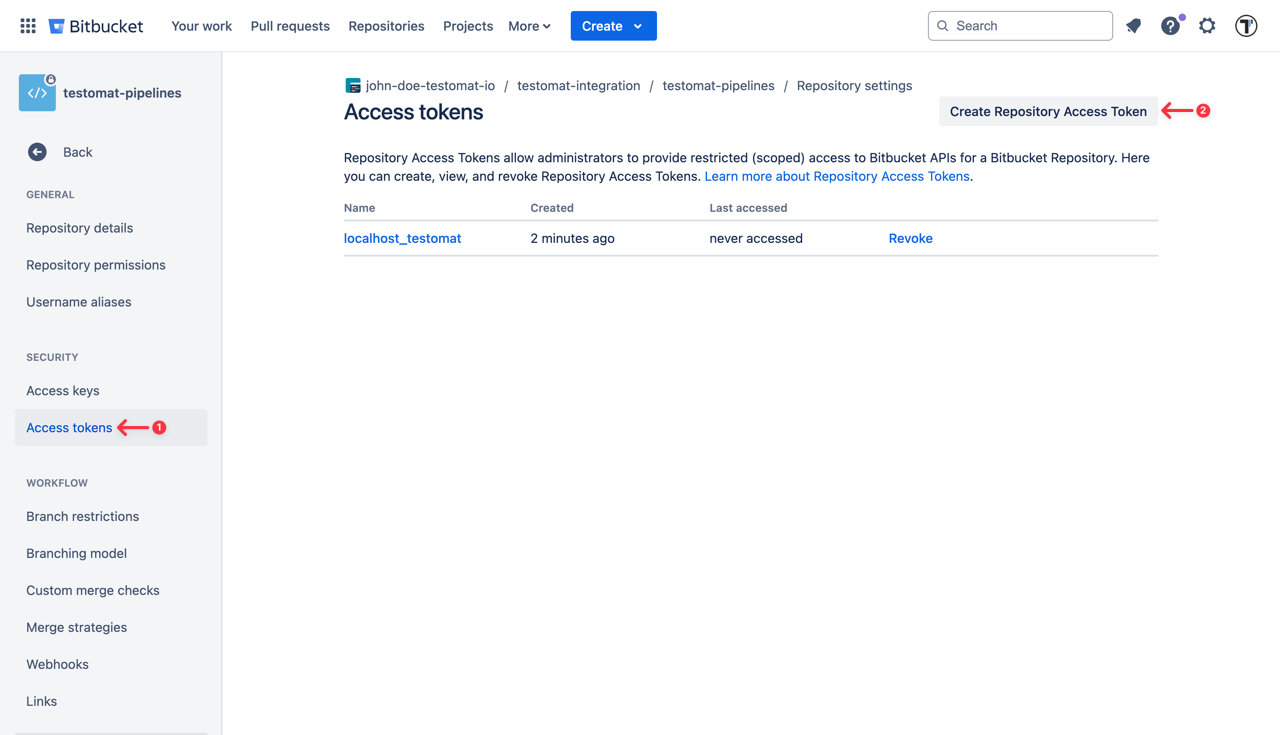The image size is (1280, 735).
Task: Open Pull requests in top nav
Action: pos(290,26)
